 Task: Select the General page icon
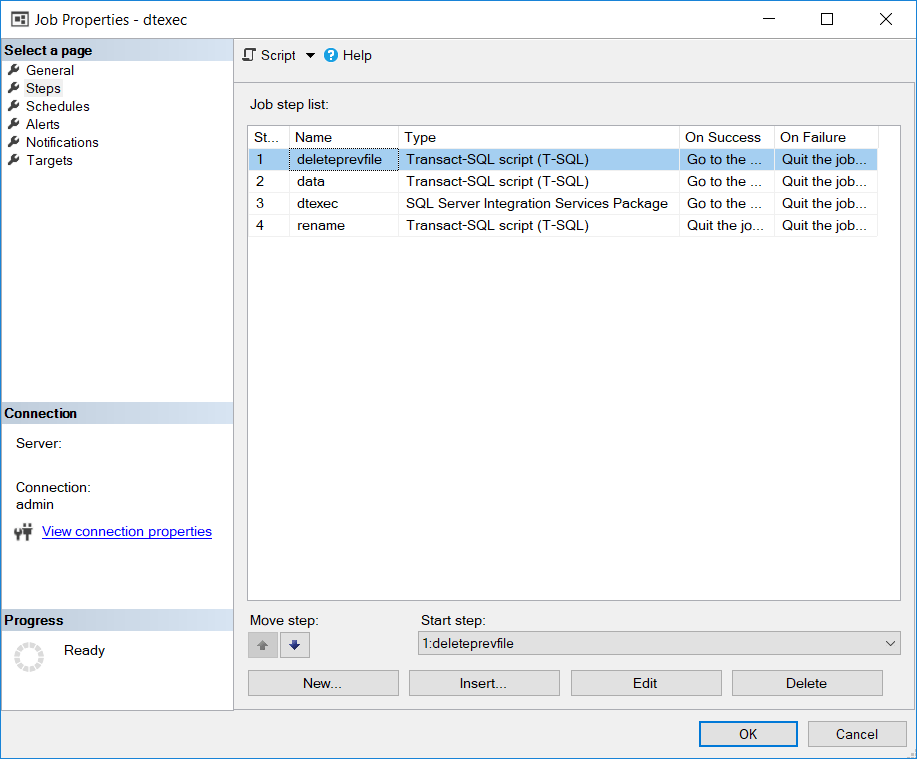pyautogui.click(x=14, y=70)
